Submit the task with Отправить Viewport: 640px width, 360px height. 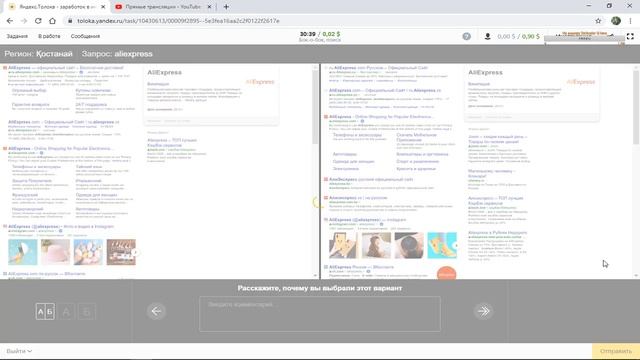[x=616, y=351]
